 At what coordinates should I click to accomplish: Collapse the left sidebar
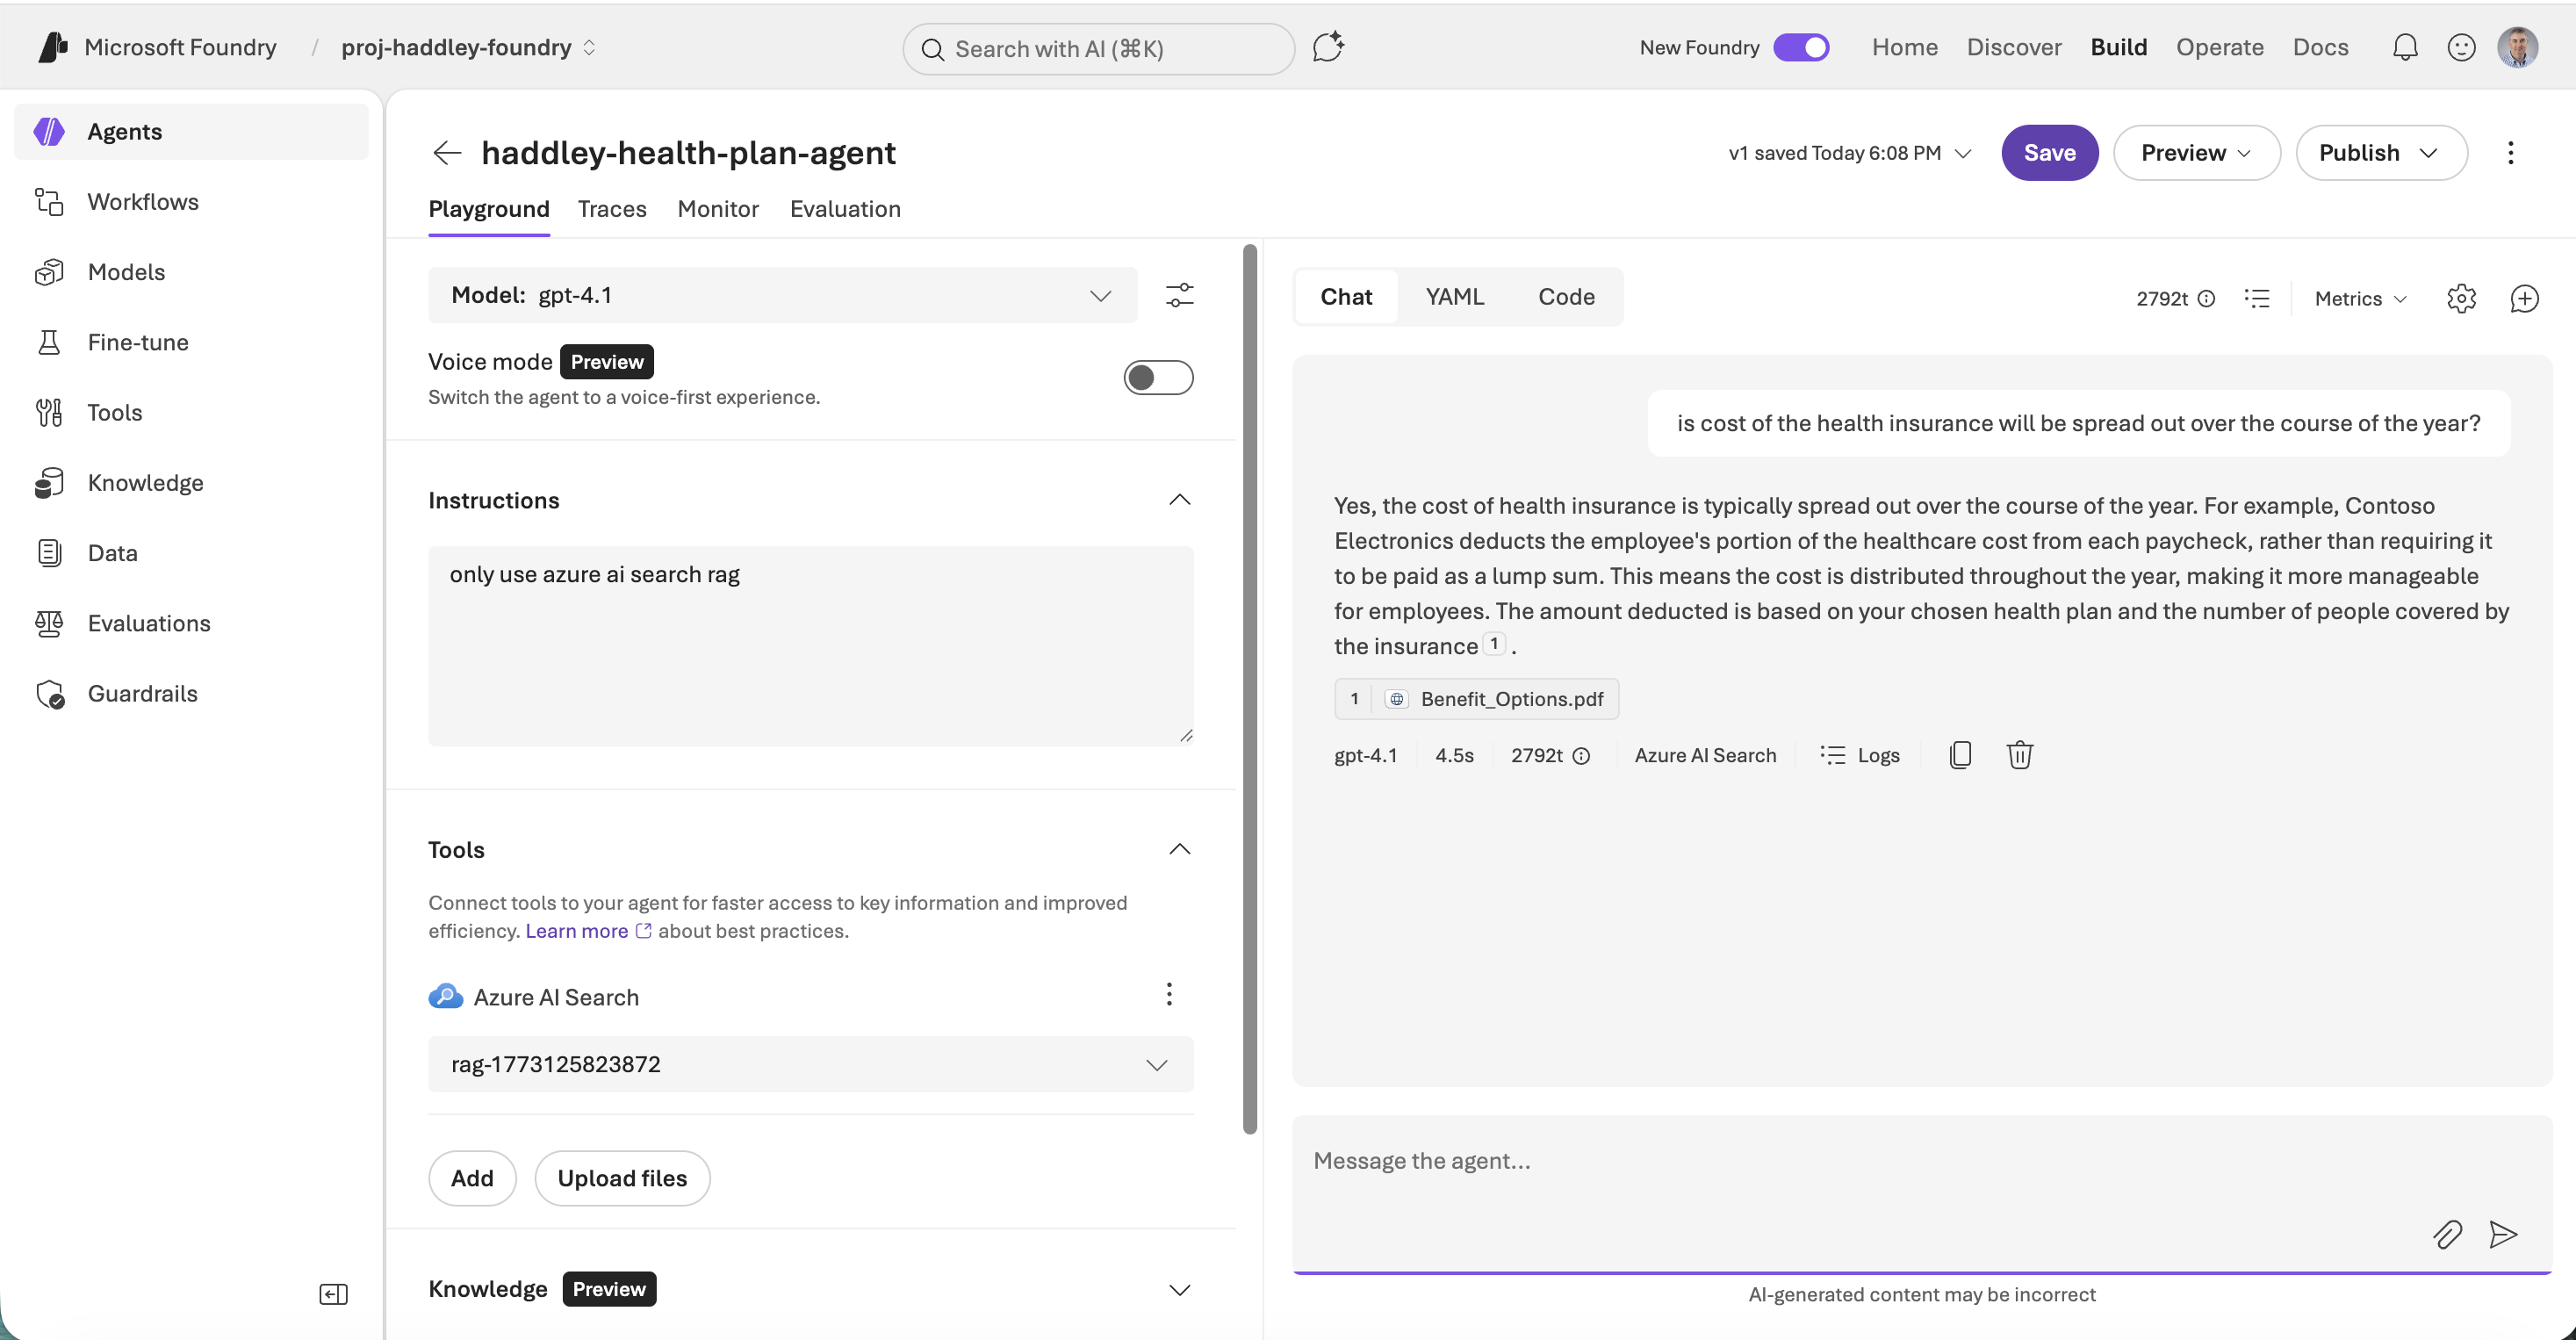pos(333,1294)
